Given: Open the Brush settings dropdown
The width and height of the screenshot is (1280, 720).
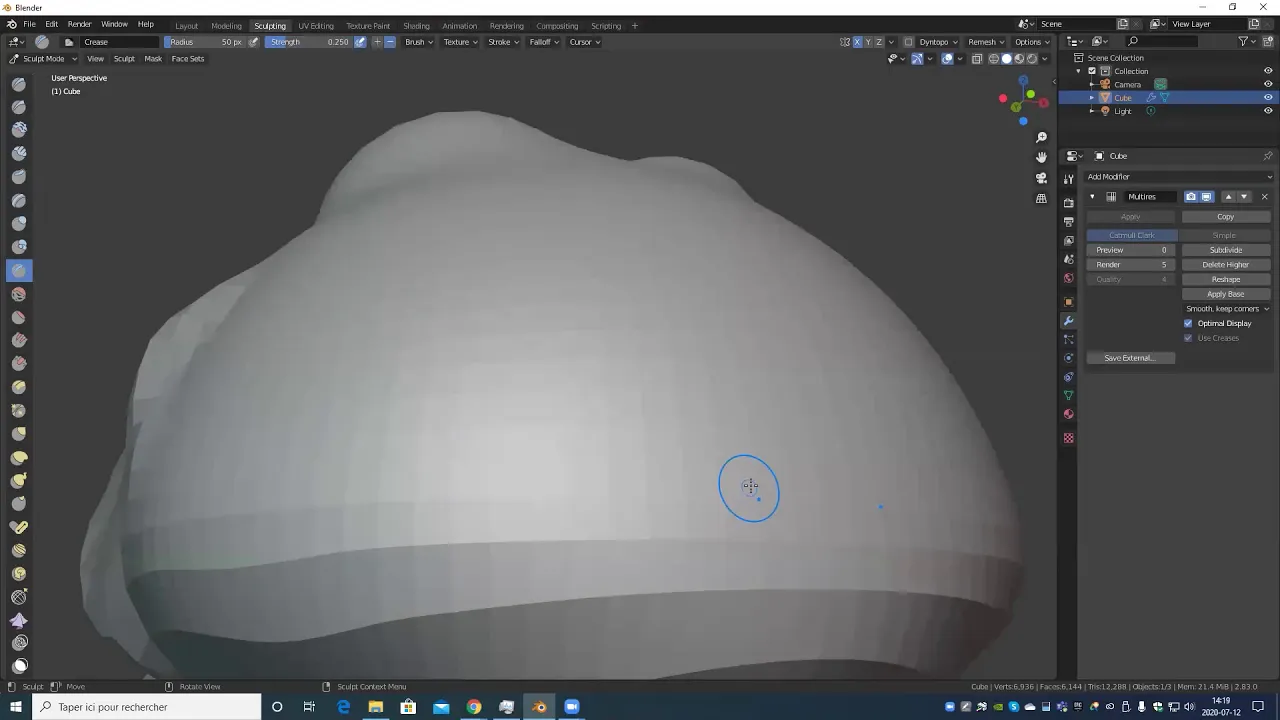Looking at the screenshot, I should click(x=419, y=42).
